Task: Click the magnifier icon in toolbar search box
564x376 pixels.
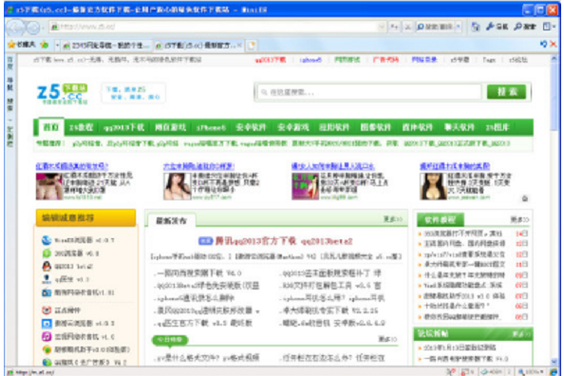Action: pos(420,27)
